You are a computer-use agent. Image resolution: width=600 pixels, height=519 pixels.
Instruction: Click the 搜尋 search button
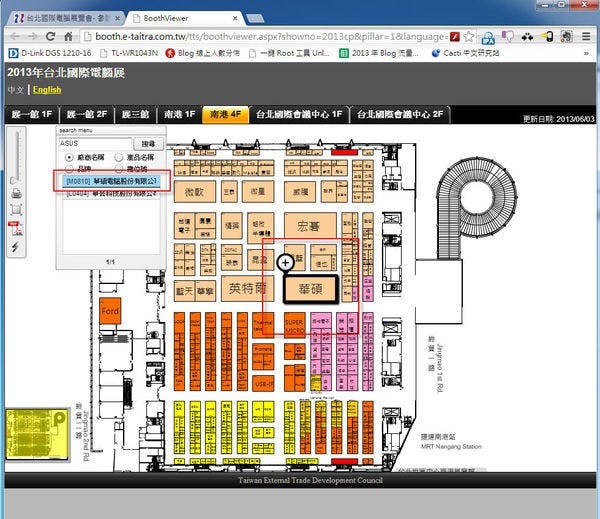[148, 144]
